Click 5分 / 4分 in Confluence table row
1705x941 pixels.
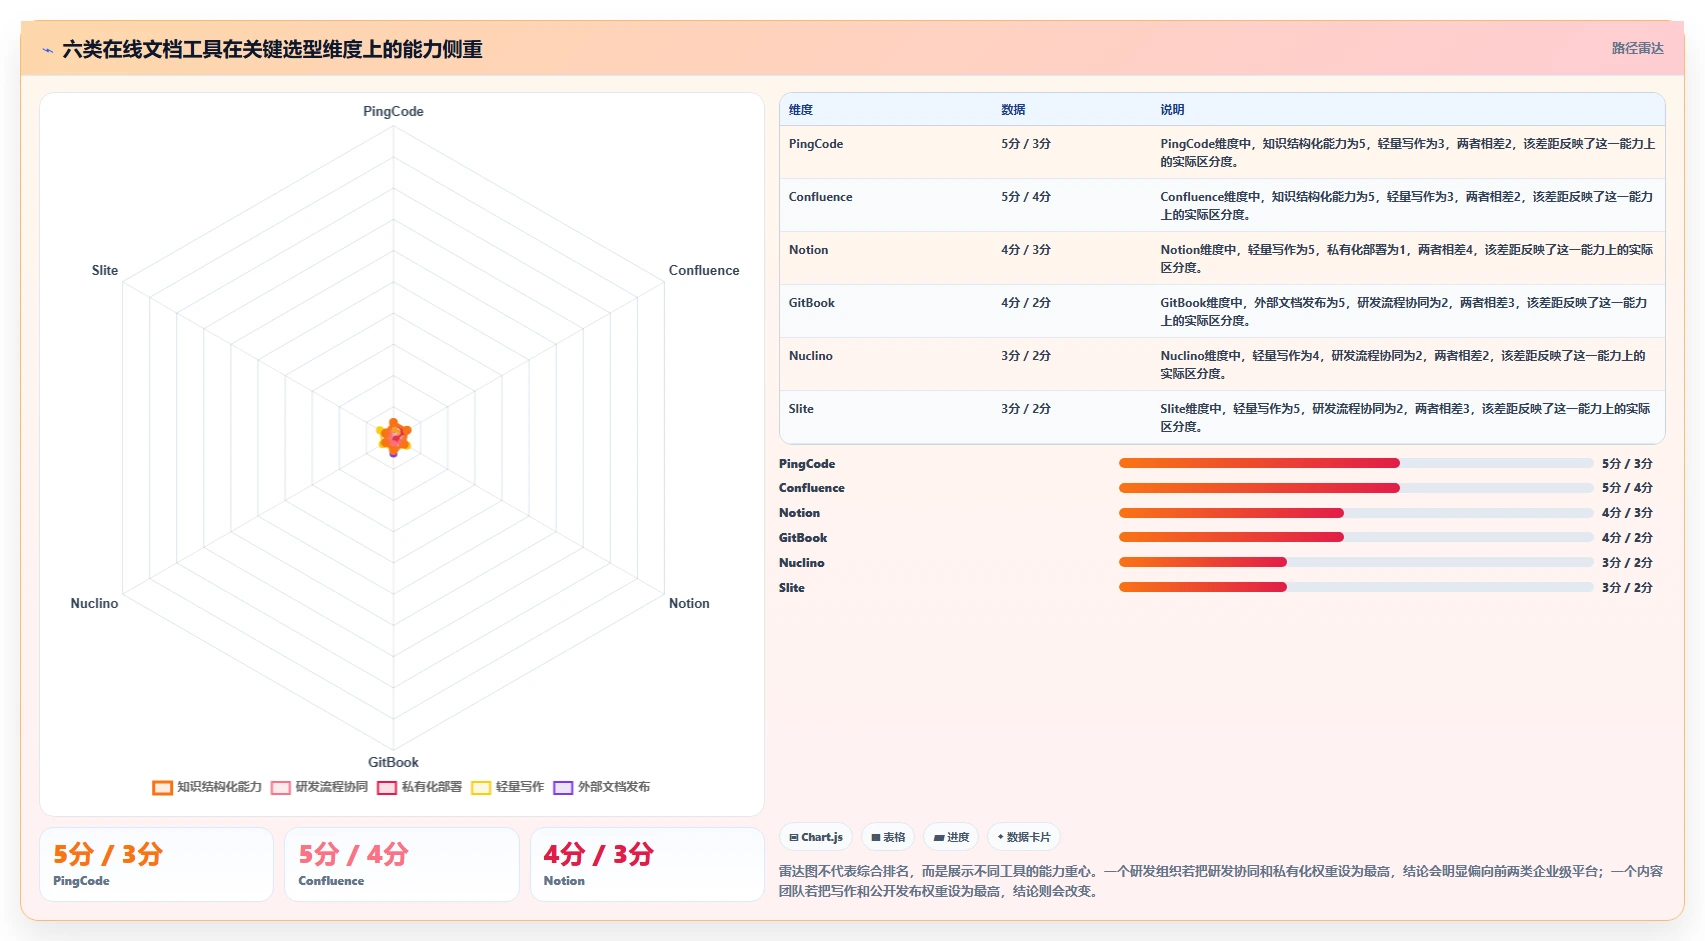click(1026, 197)
